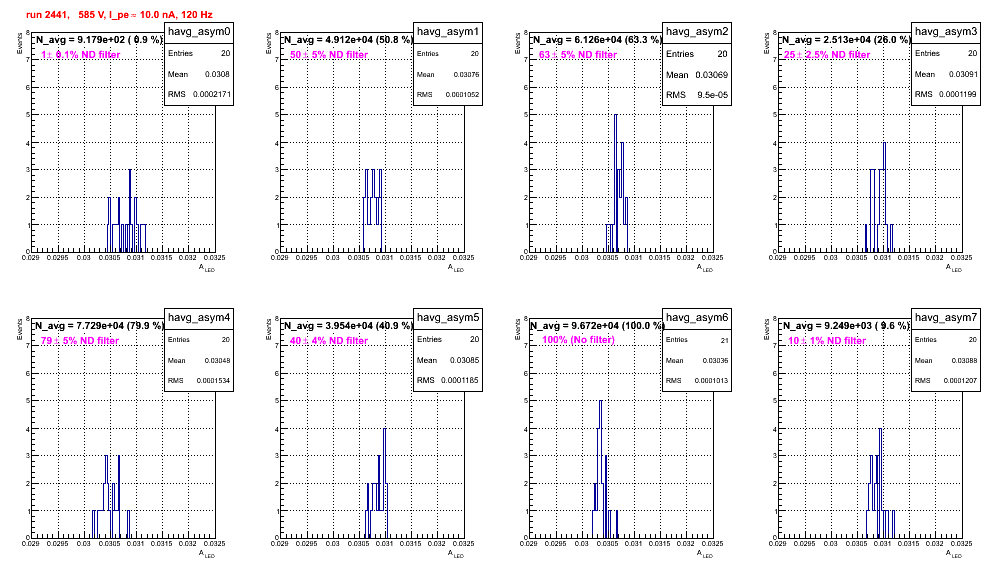Click Mean value 0.03048 in havg_asym4
Screen dimensions: 996x572
coord(217,360)
